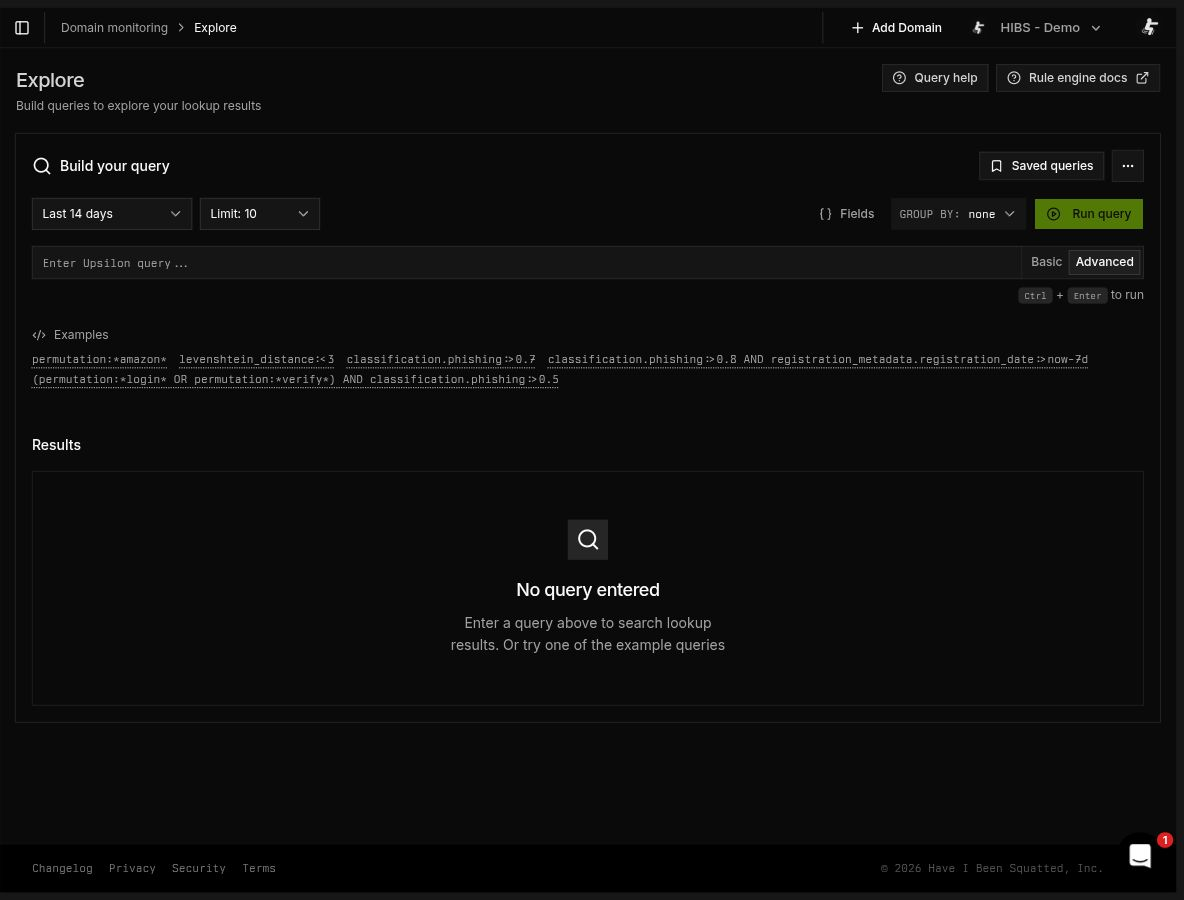Open the Security footer link
This screenshot has height=900, width=1184.
click(x=199, y=868)
